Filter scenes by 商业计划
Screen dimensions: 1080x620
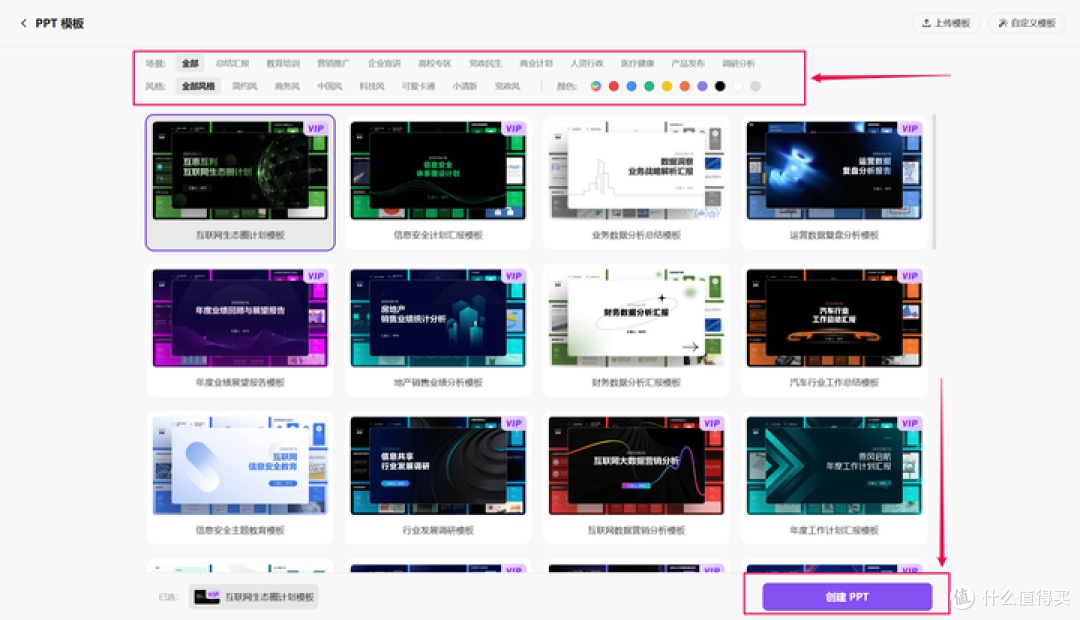click(x=536, y=63)
